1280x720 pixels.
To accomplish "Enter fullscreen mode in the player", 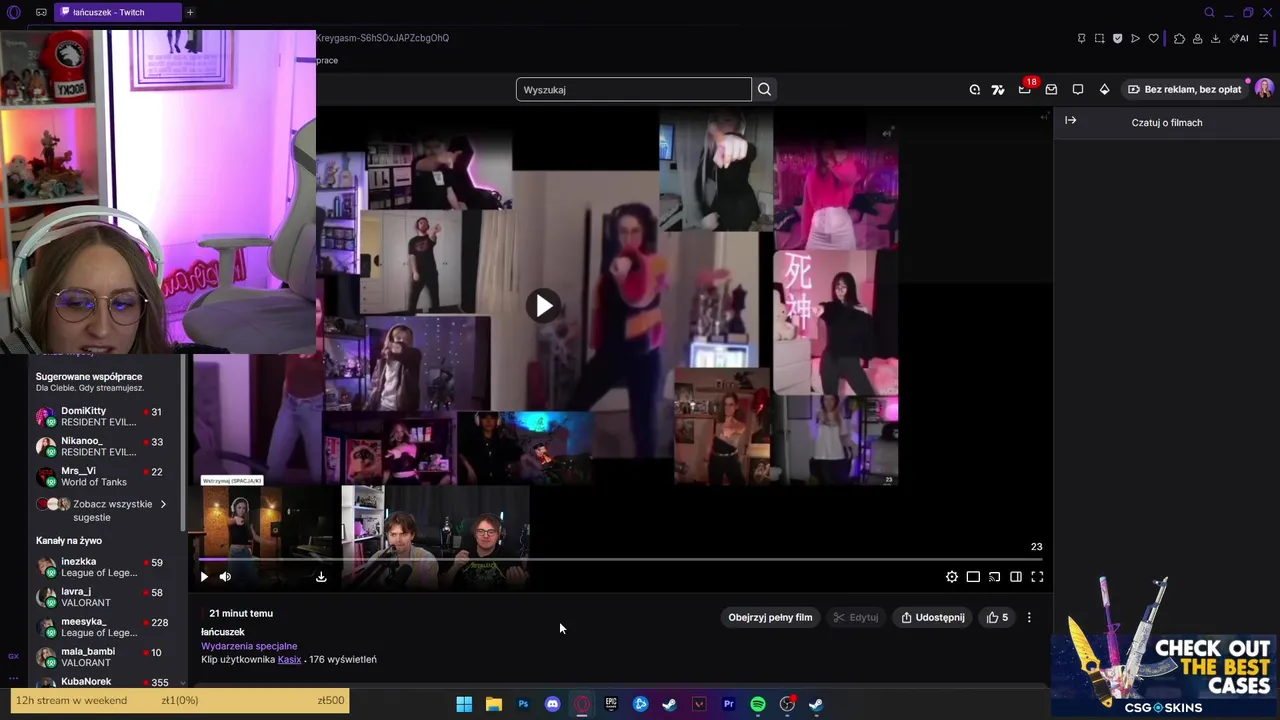I will click(1037, 577).
